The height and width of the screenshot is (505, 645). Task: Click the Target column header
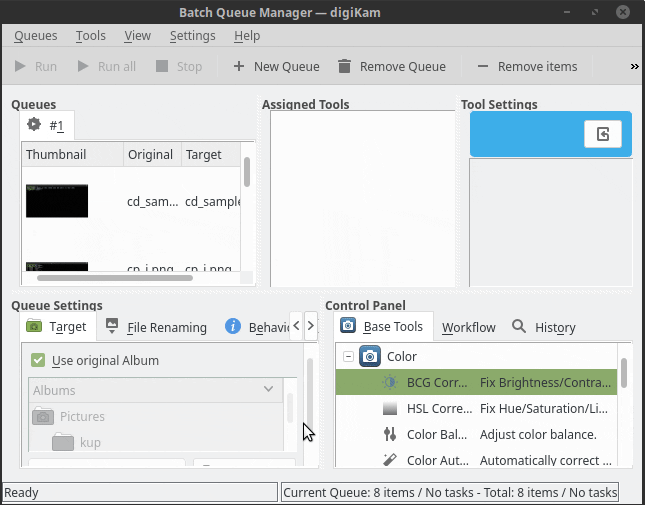211,155
